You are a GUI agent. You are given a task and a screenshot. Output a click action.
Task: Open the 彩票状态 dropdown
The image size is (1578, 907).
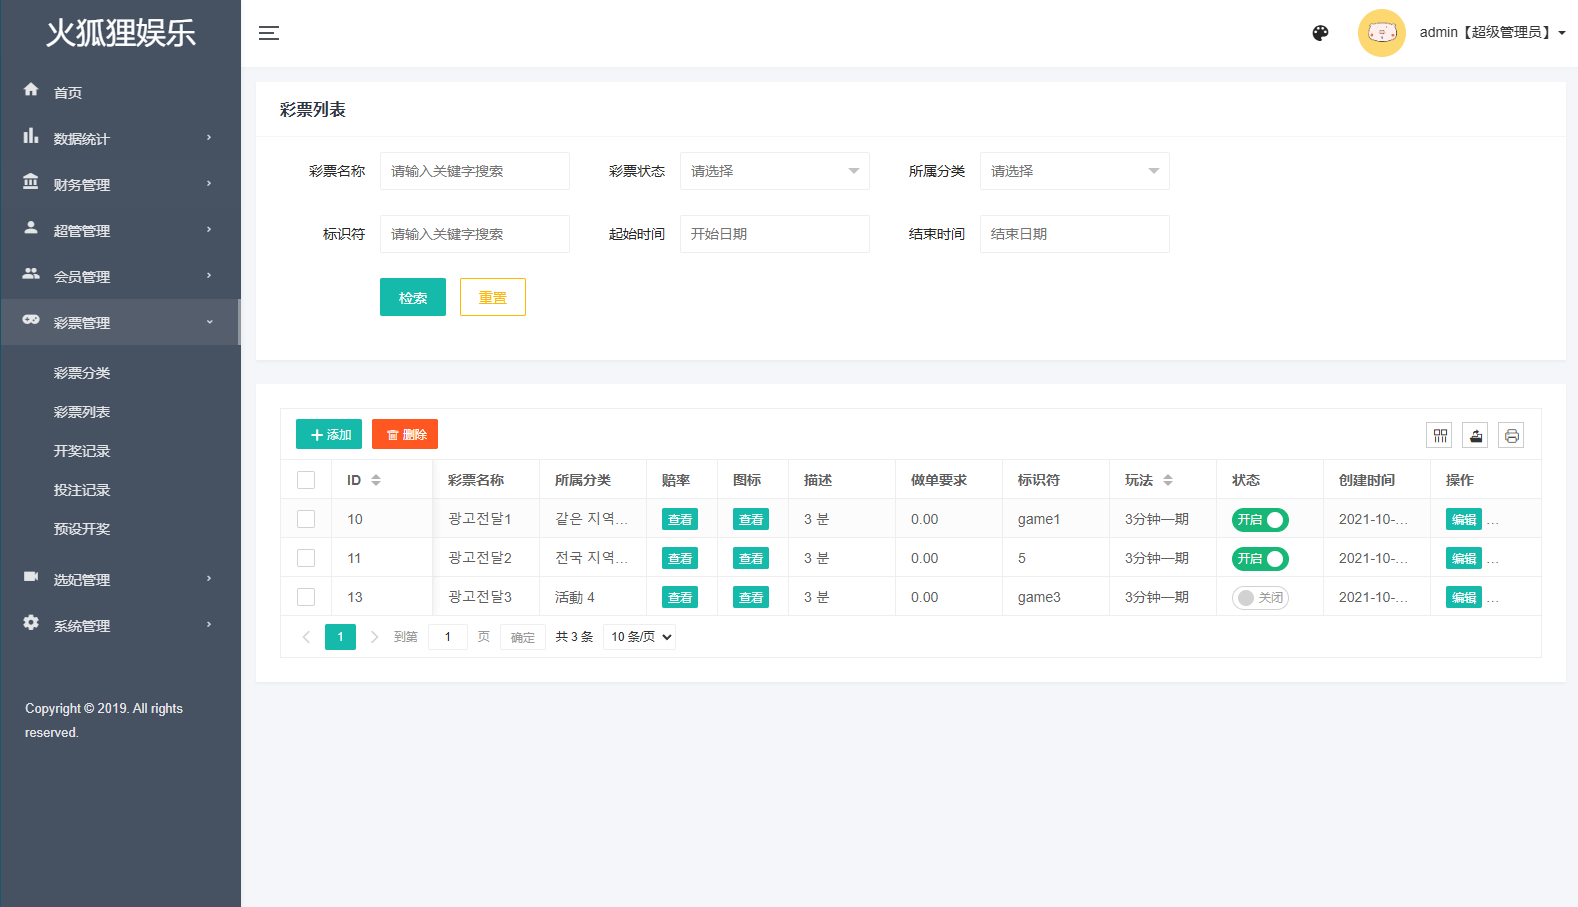point(775,171)
